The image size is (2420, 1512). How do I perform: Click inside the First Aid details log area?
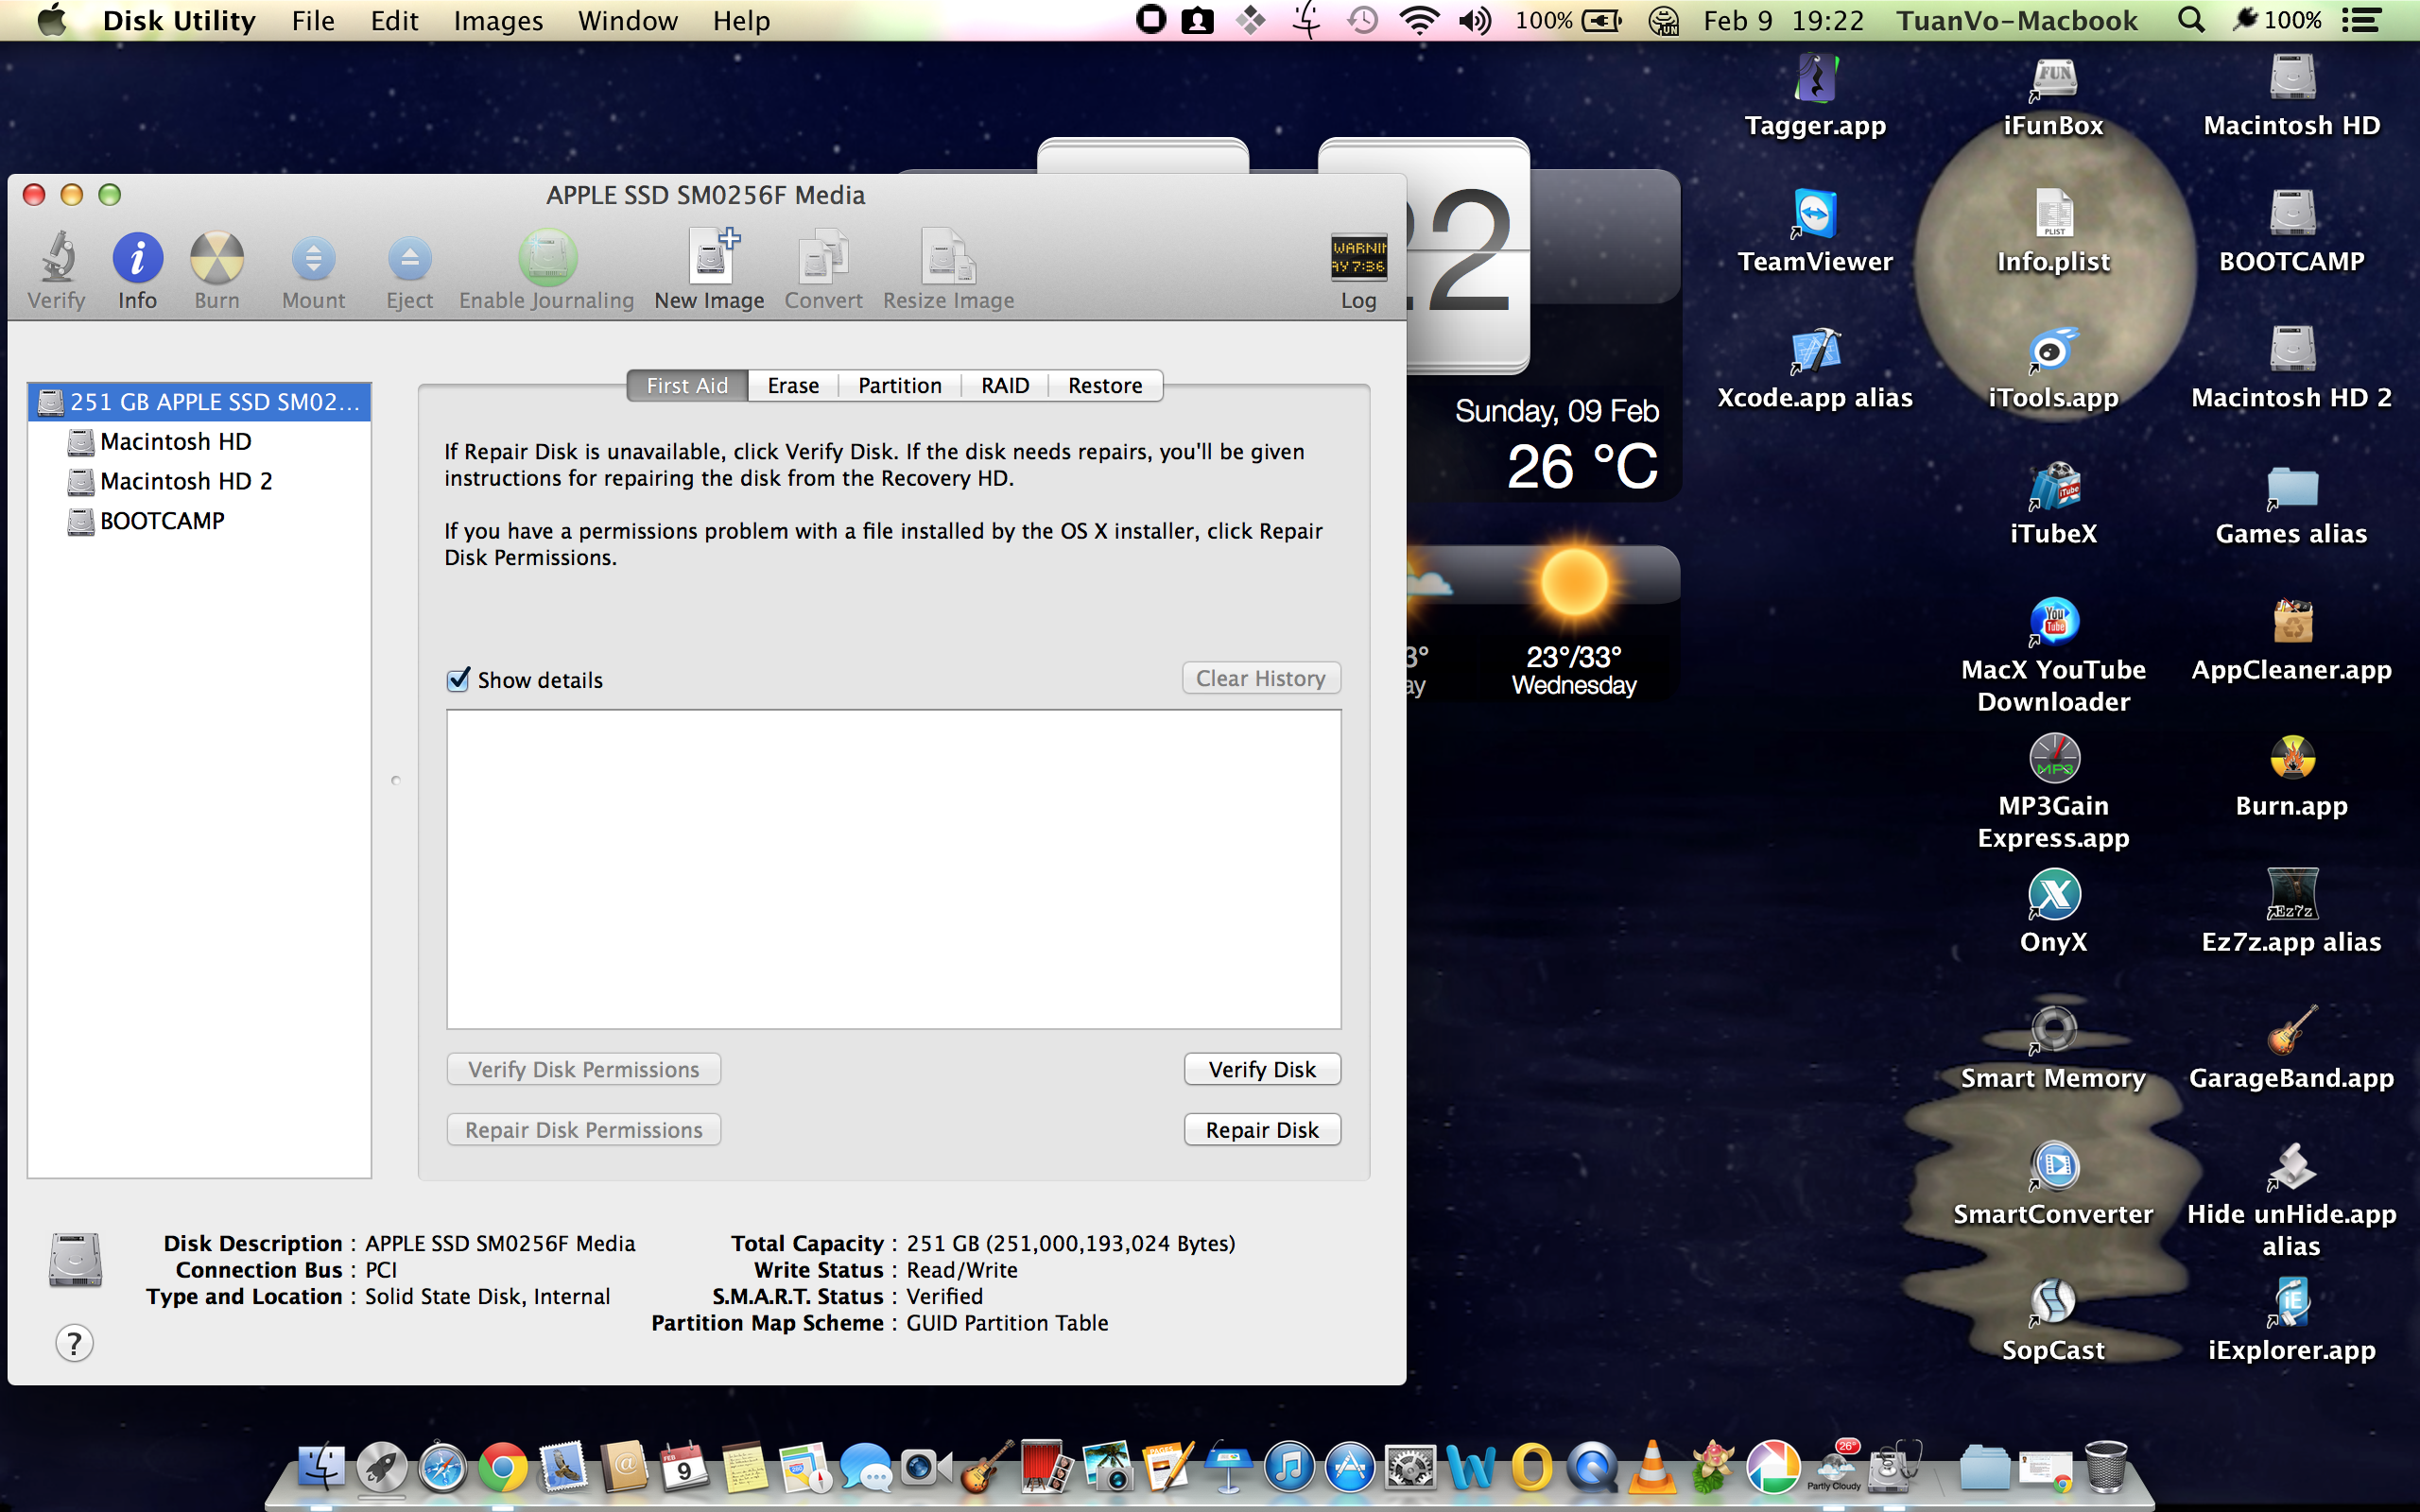pyautogui.click(x=893, y=869)
